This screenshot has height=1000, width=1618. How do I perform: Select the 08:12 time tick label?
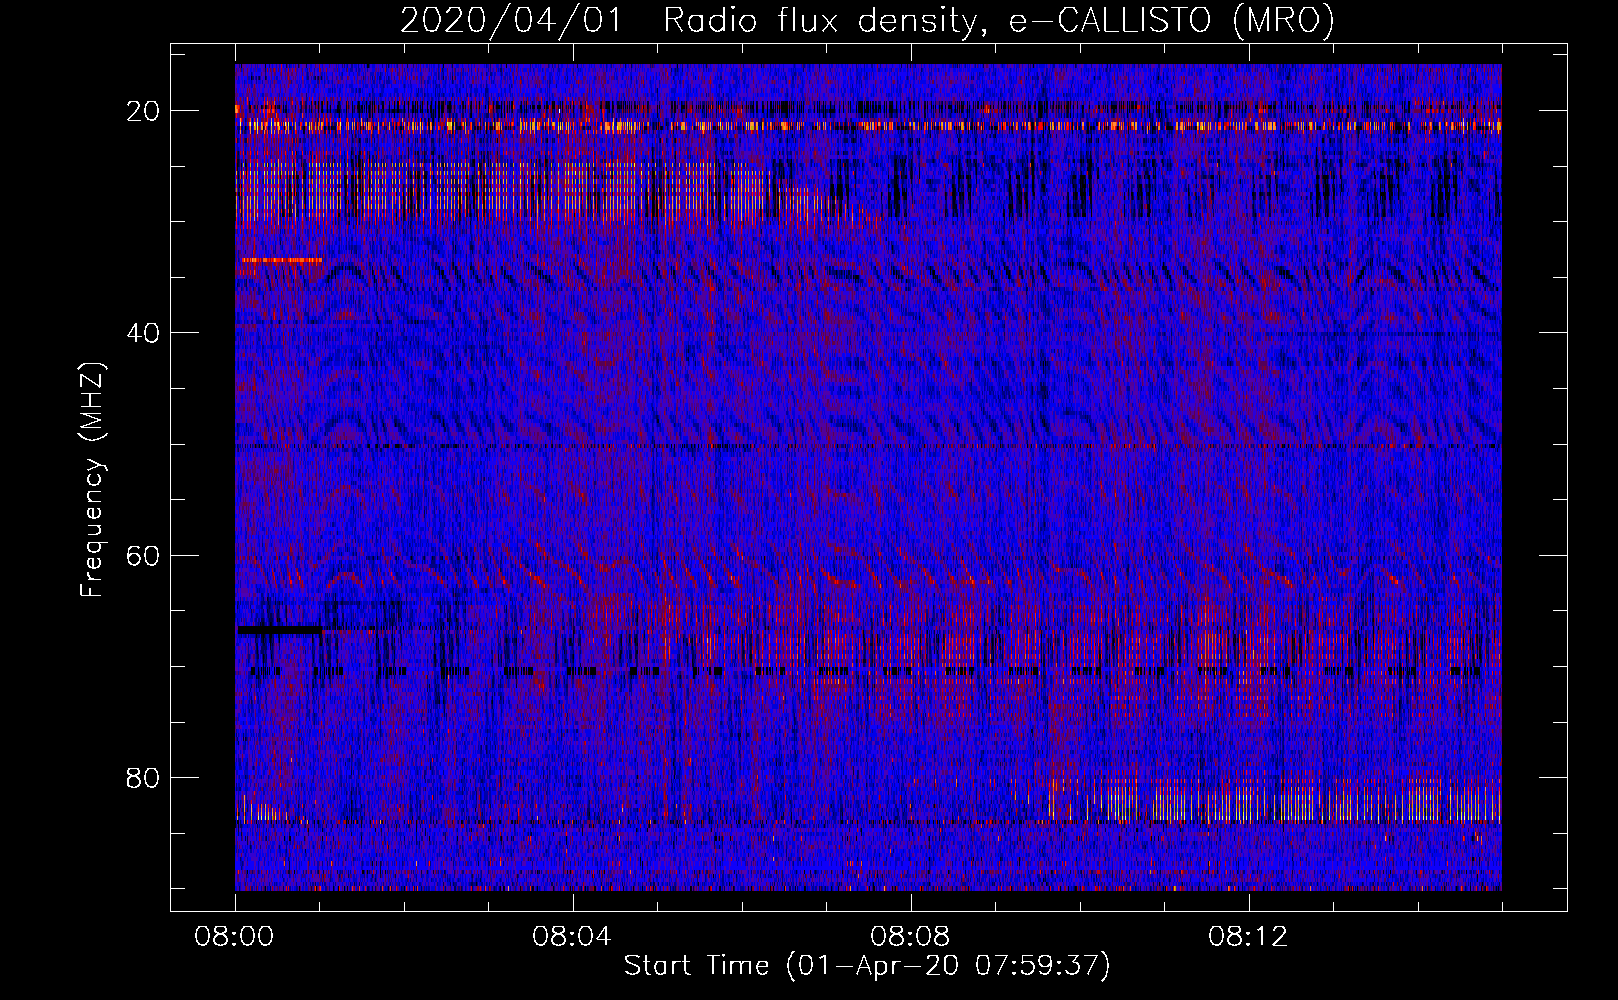coord(1249,937)
